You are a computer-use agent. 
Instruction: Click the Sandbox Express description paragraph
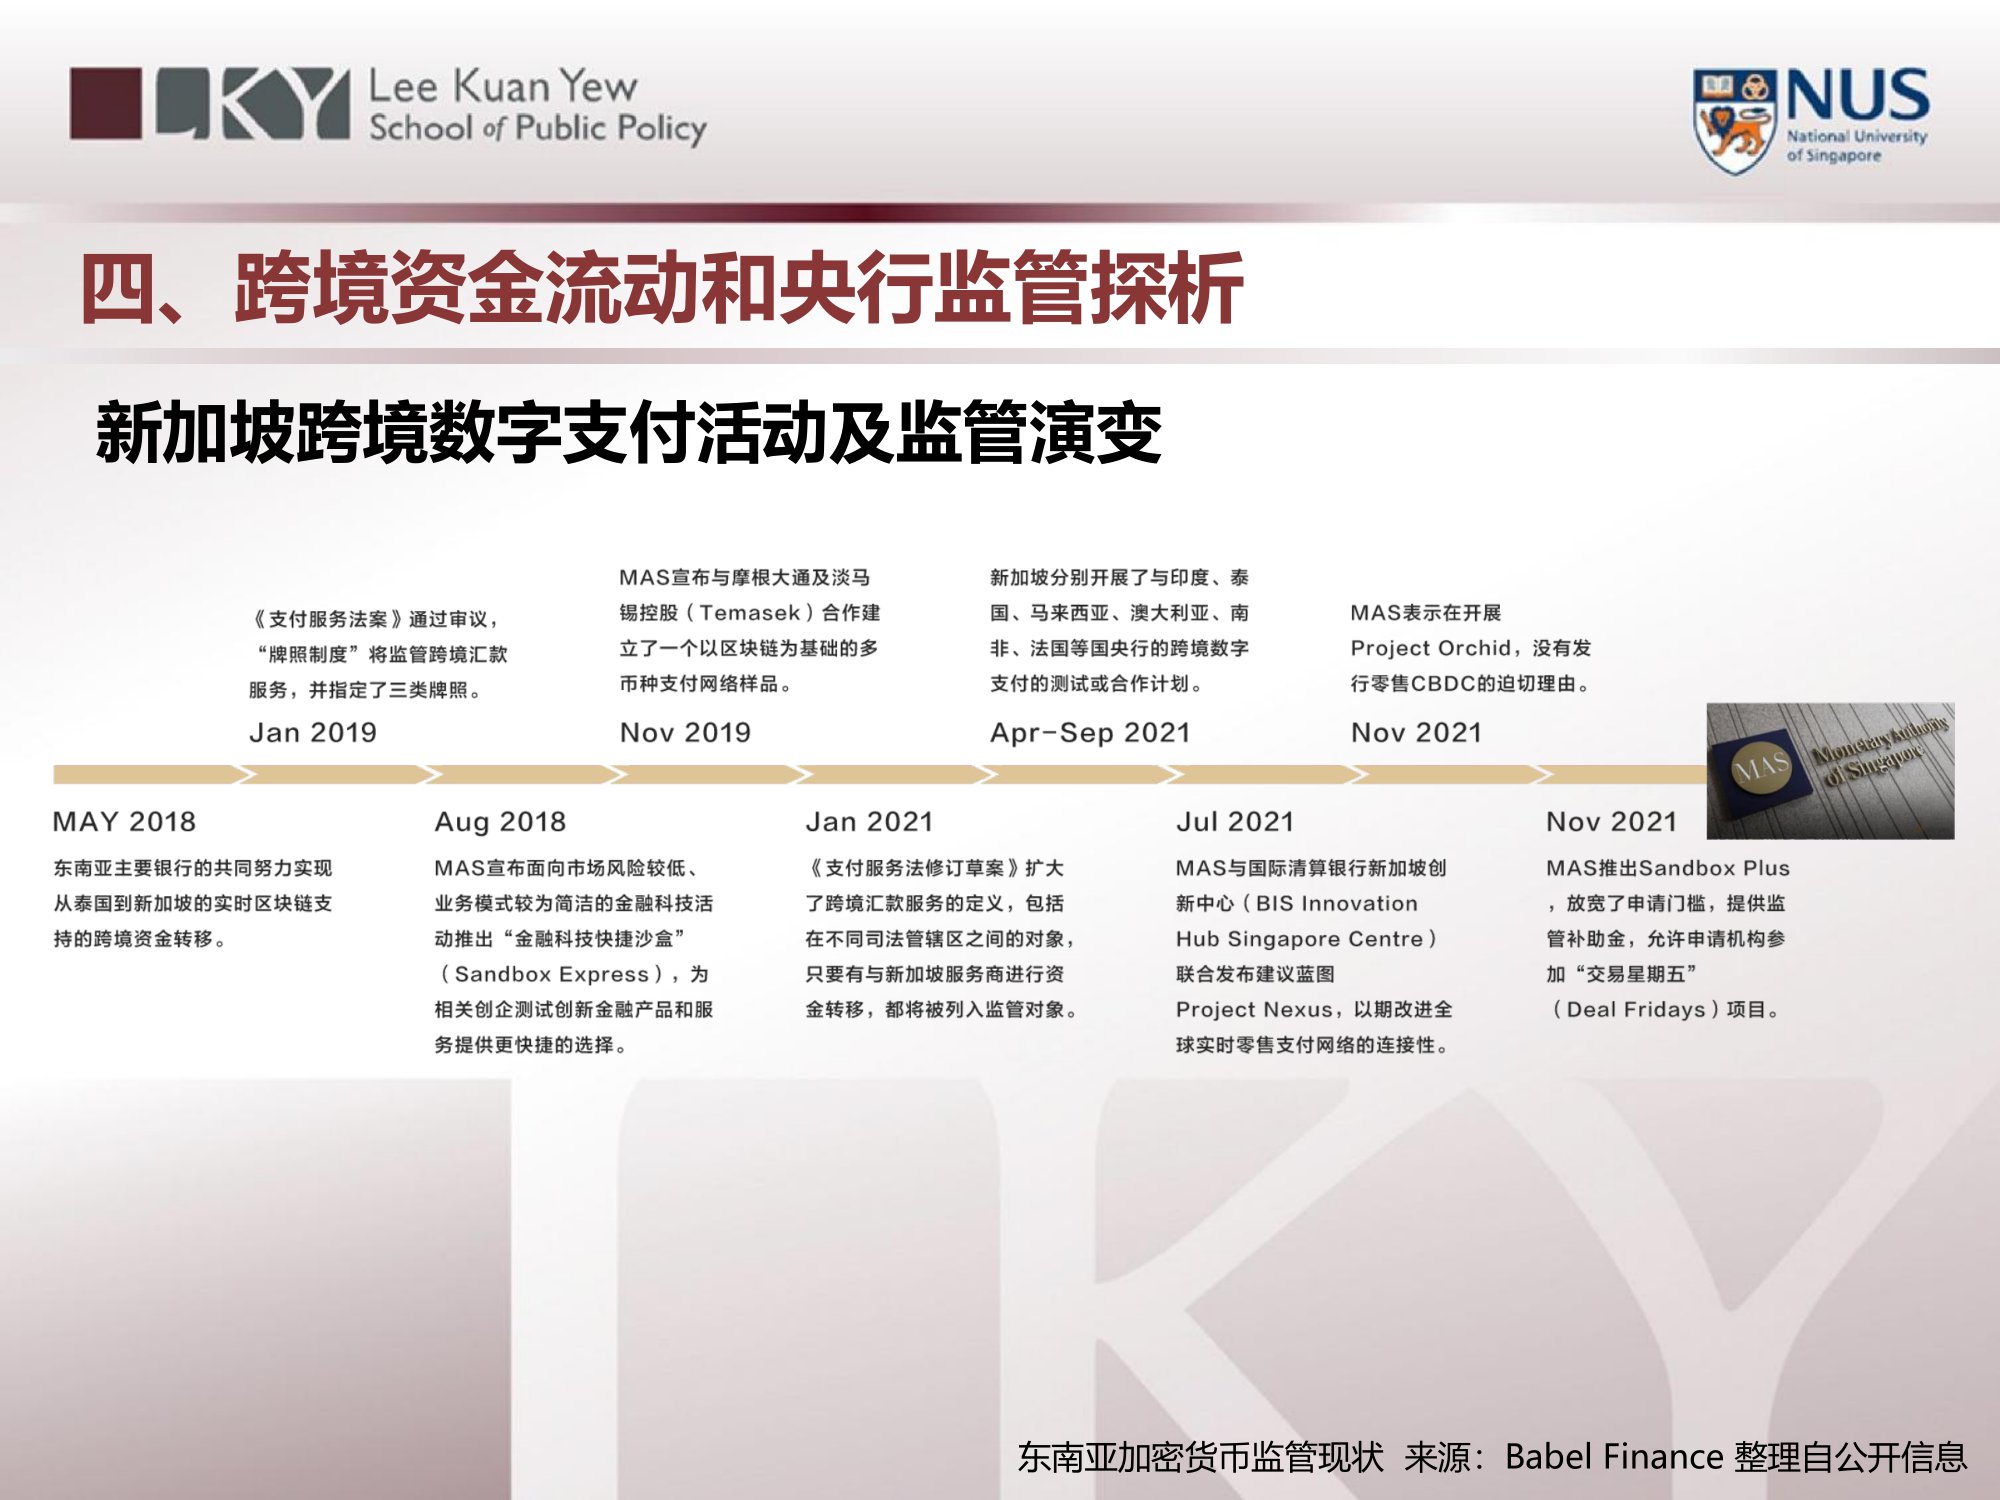(x=573, y=956)
